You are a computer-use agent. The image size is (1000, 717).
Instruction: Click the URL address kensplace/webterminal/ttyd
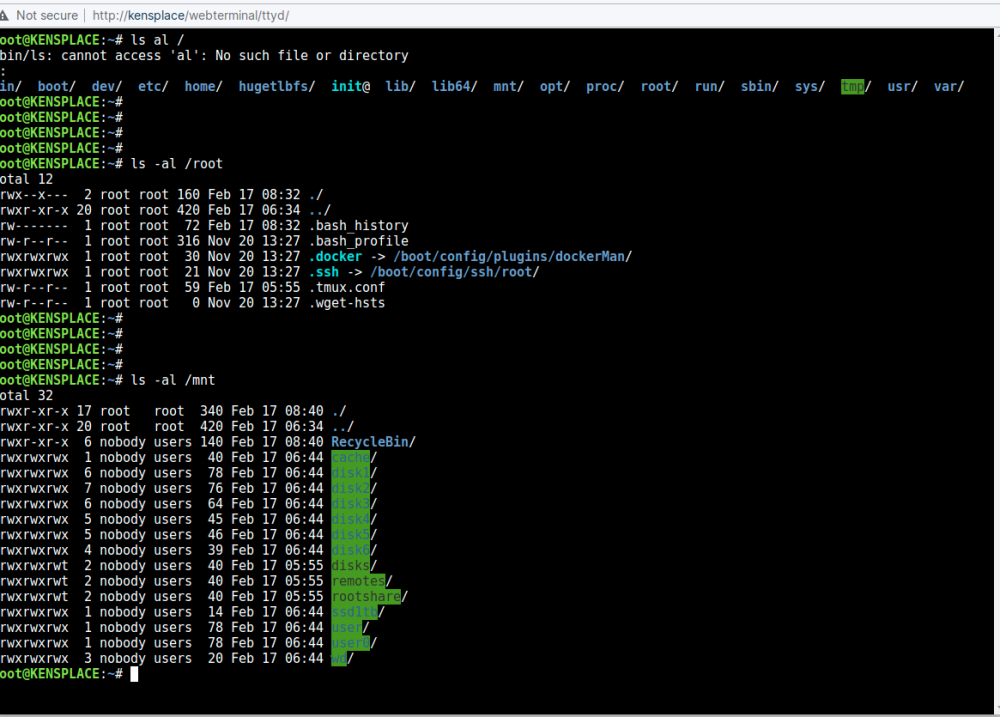(x=191, y=15)
